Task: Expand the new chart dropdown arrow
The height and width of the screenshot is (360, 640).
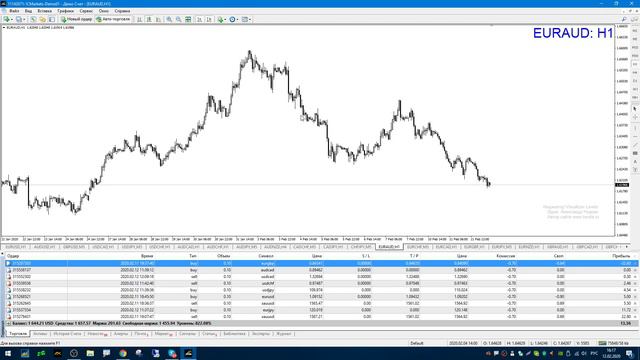Action: [12, 19]
